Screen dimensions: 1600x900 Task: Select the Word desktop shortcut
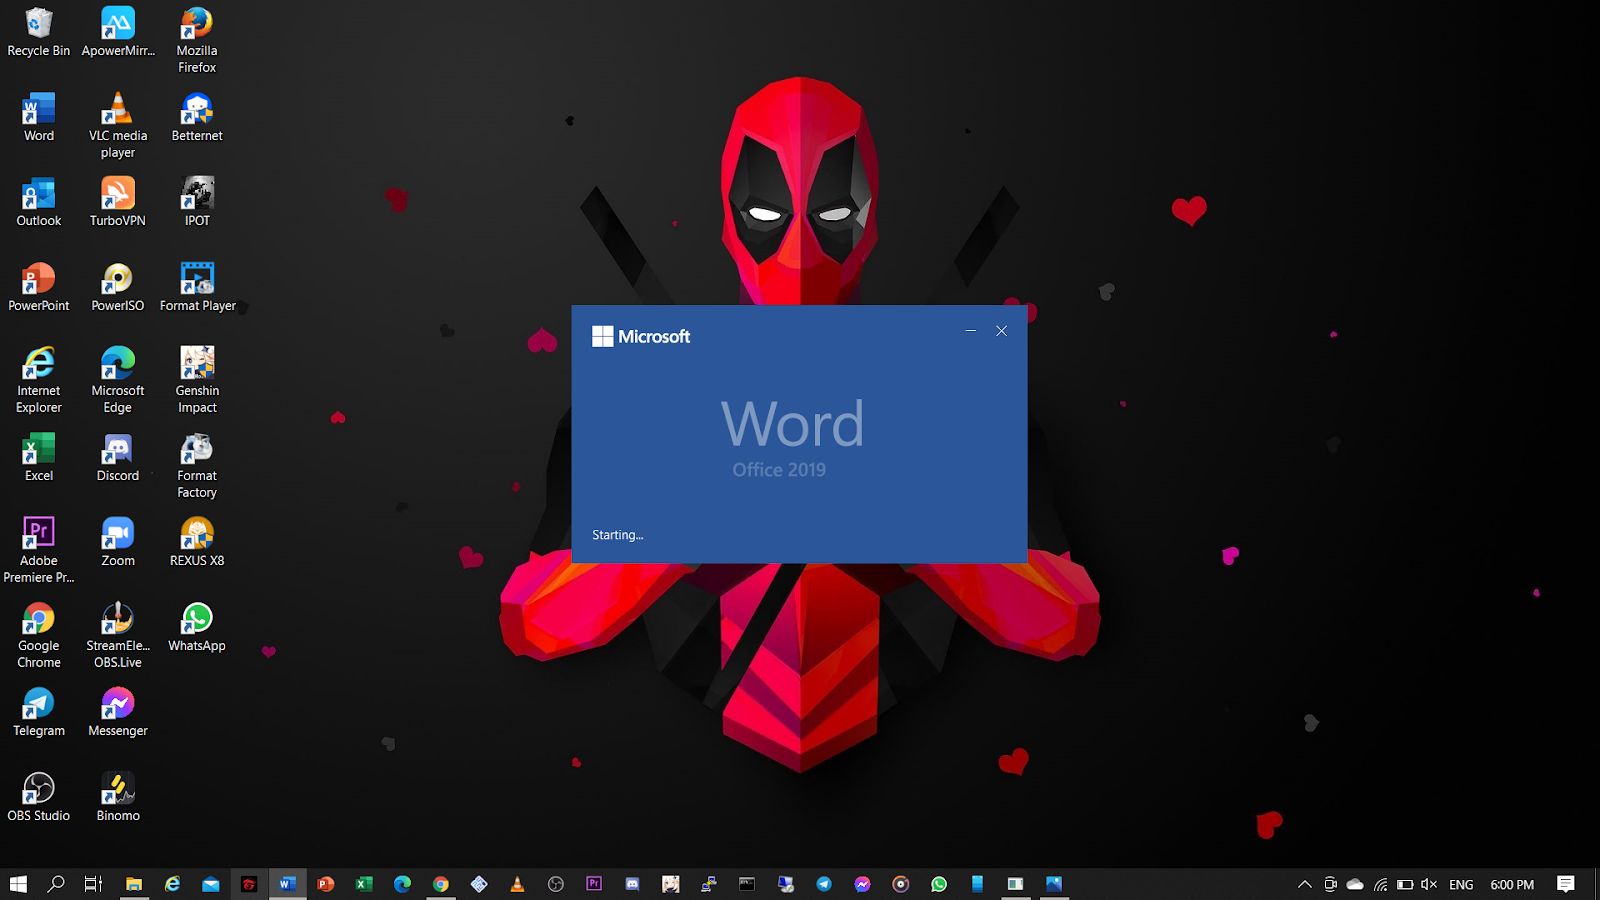(x=39, y=117)
